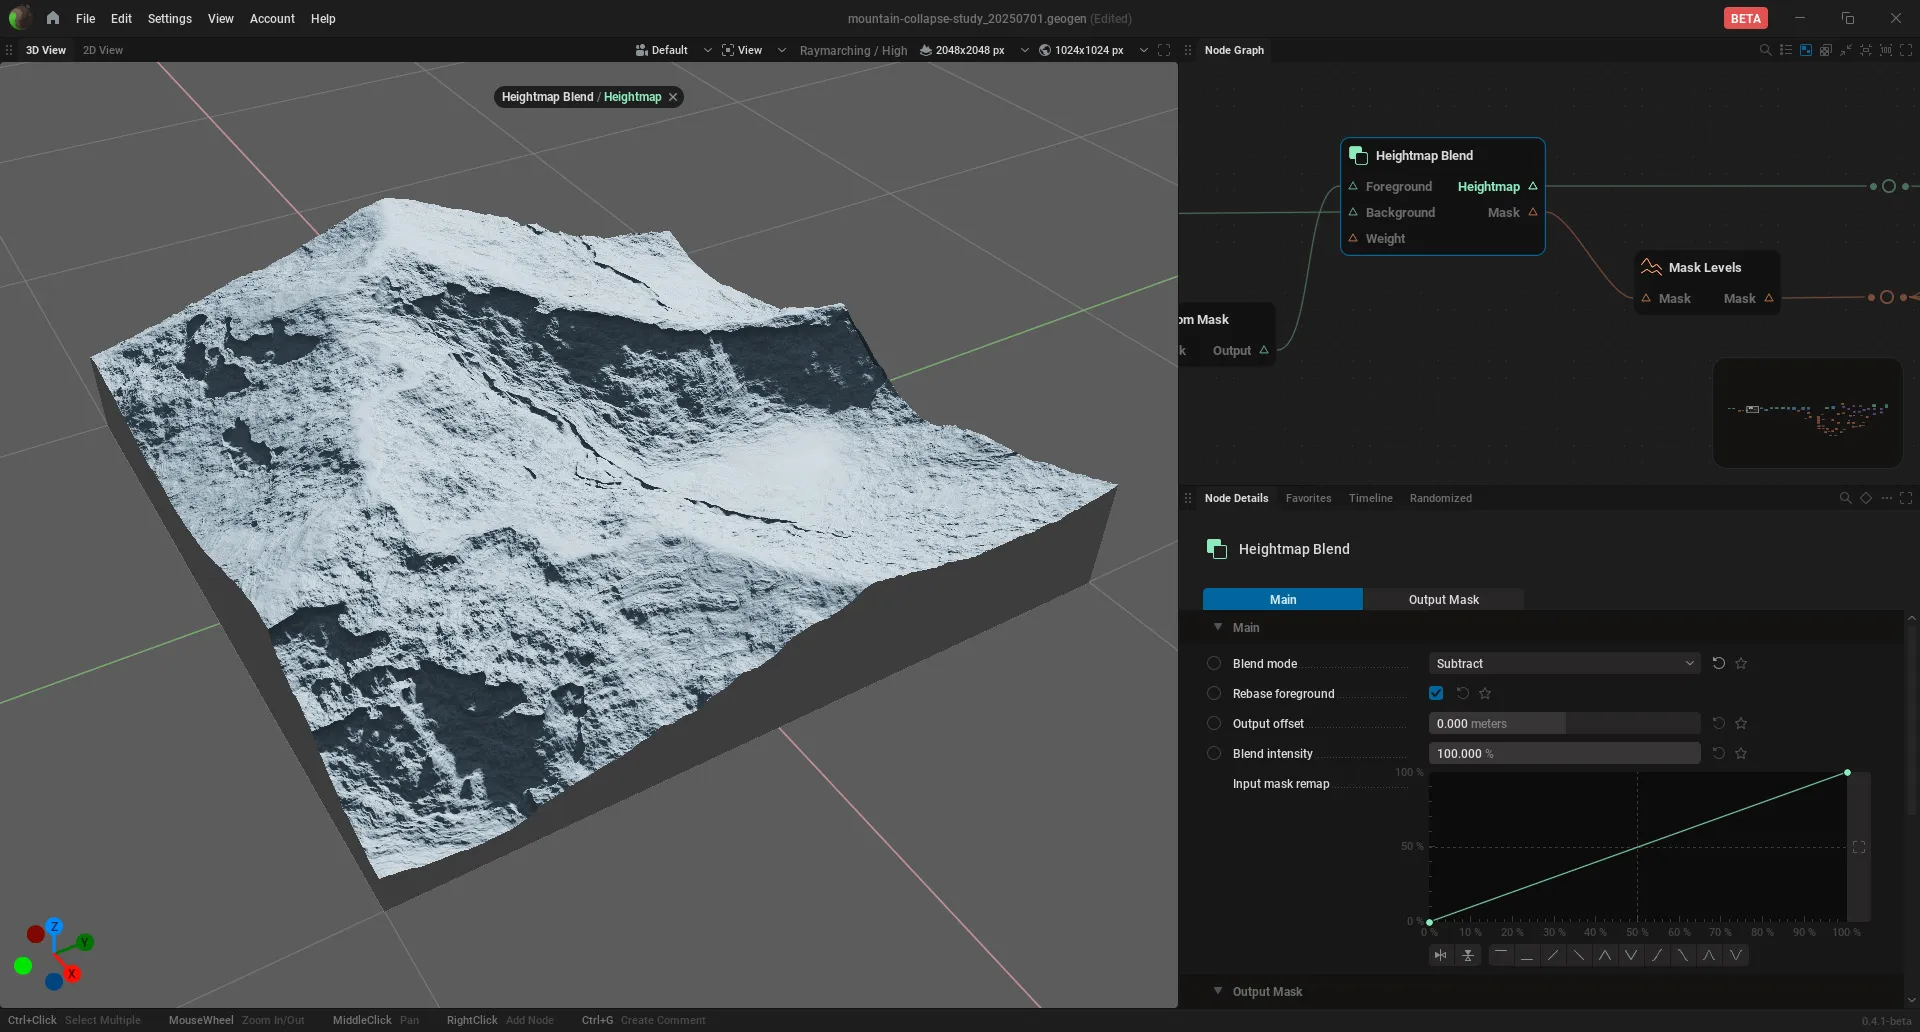
Task: Toggle the Output offset exposure circle
Action: pos(1214,723)
